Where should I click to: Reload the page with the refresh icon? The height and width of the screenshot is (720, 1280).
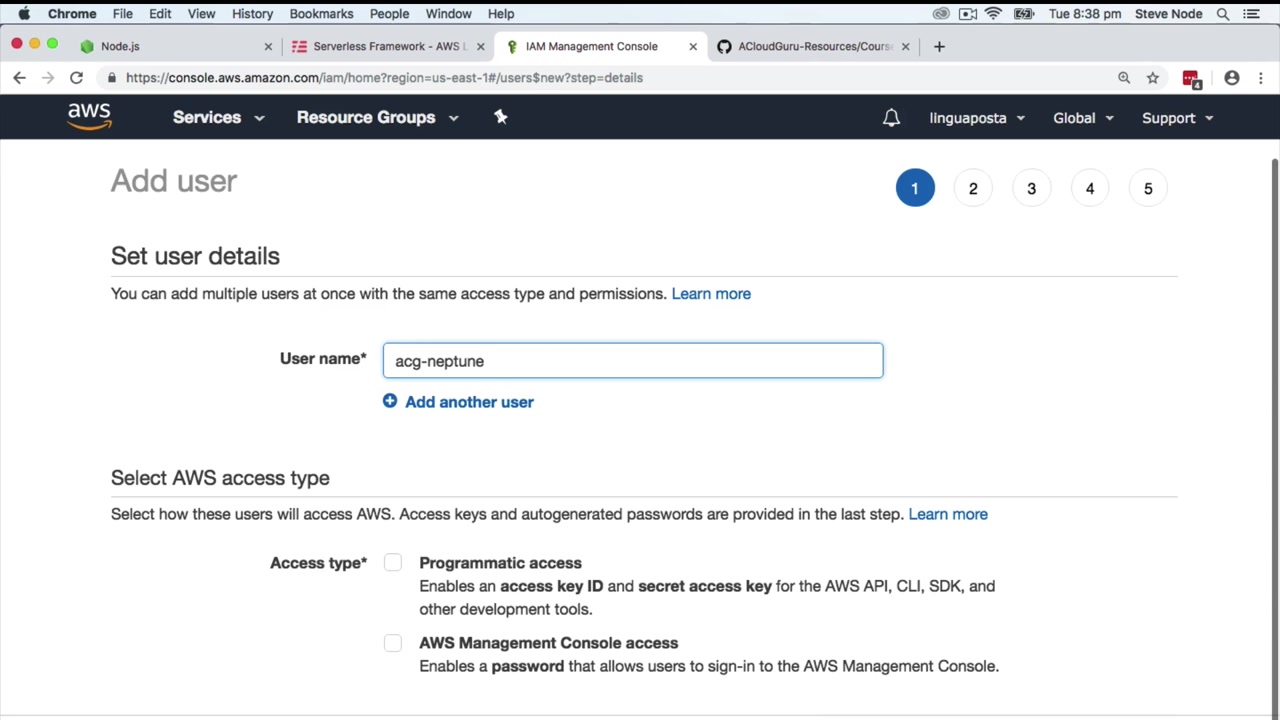[76, 78]
